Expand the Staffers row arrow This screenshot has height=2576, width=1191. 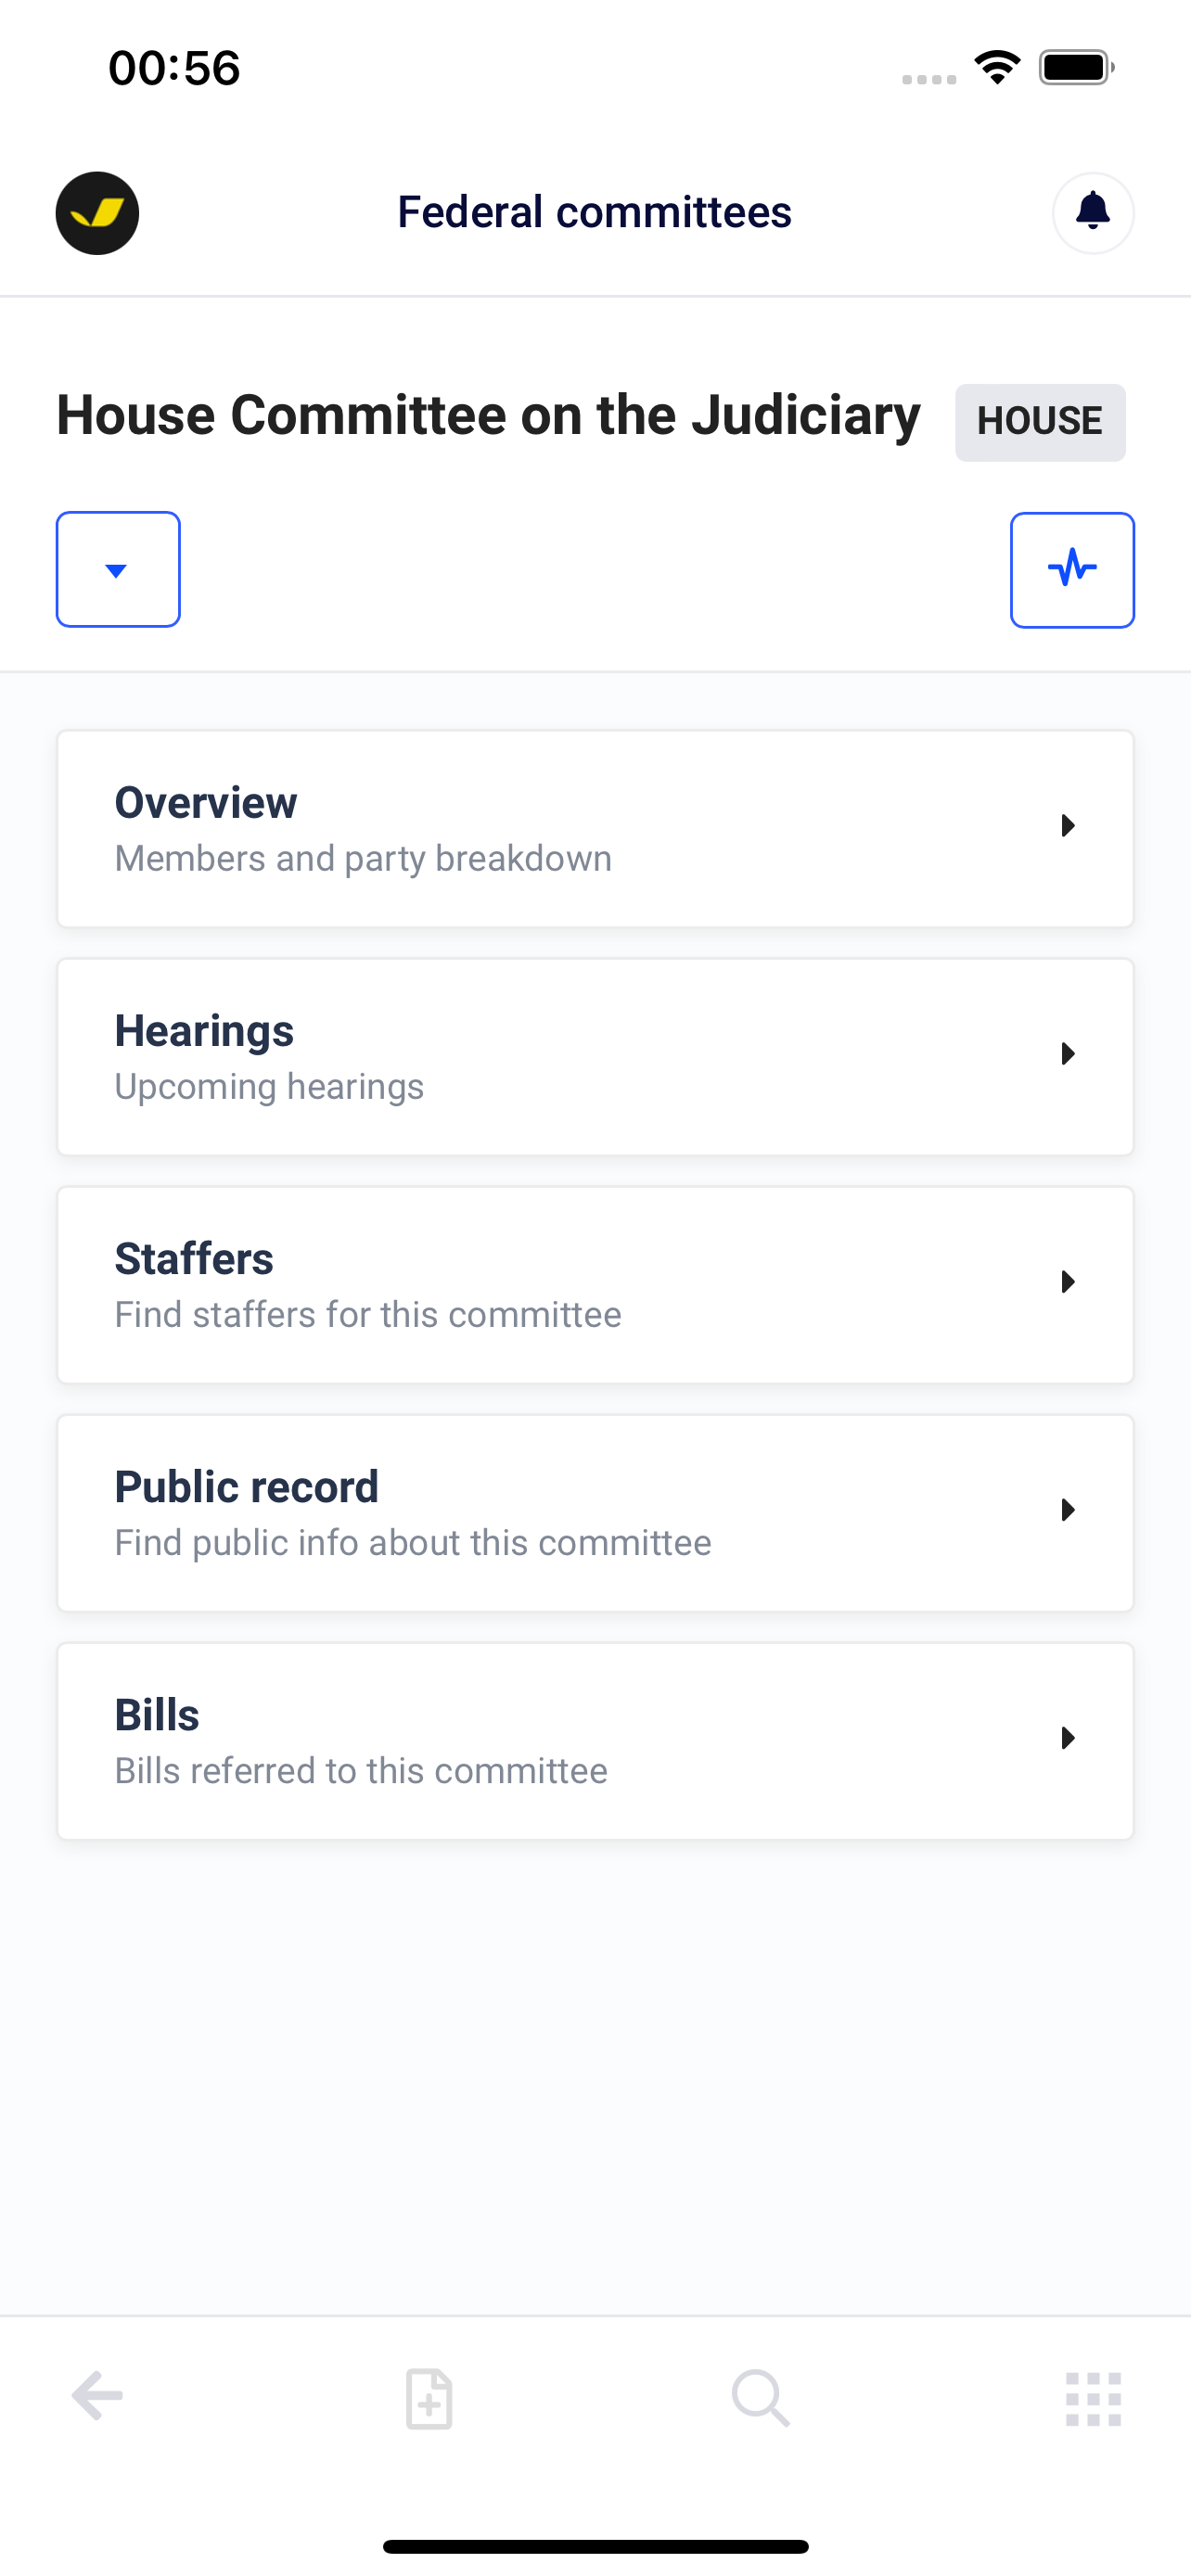coord(1068,1282)
